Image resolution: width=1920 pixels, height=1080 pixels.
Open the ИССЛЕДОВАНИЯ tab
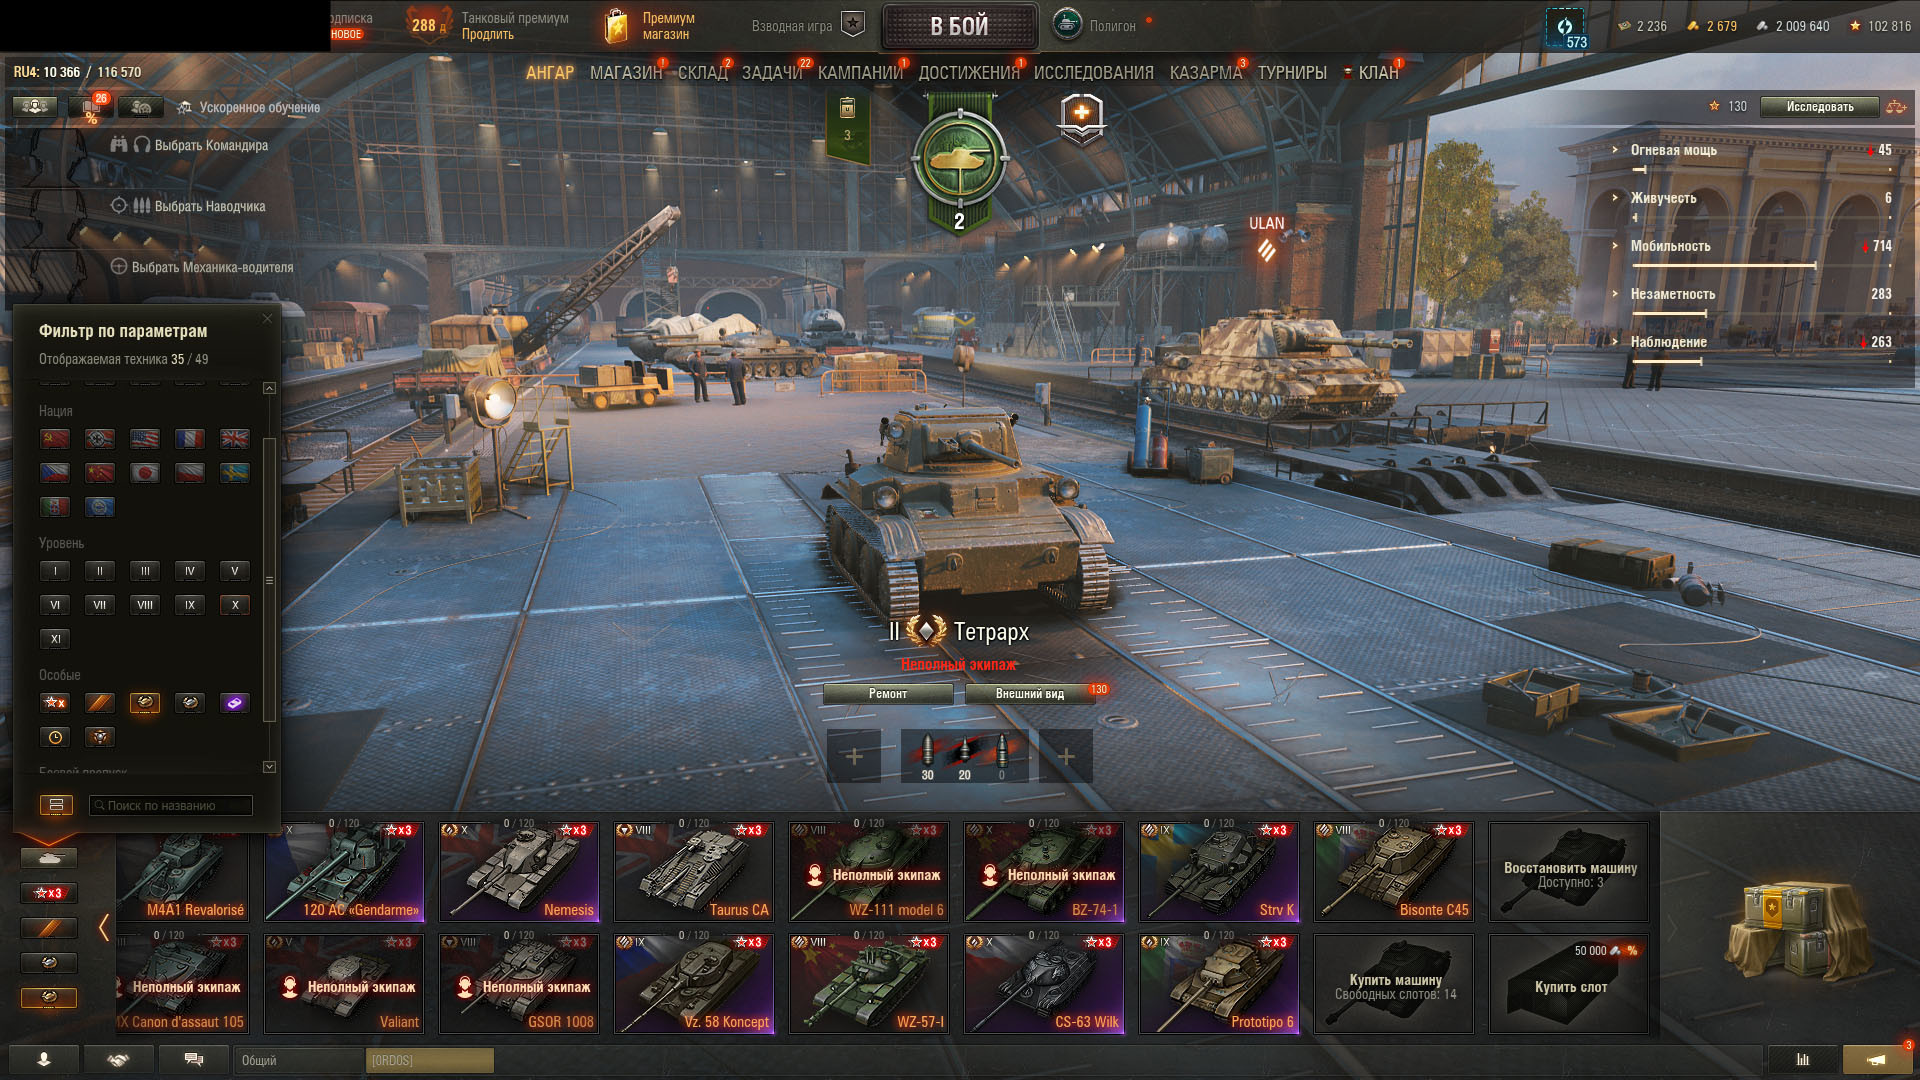pos(1093,73)
